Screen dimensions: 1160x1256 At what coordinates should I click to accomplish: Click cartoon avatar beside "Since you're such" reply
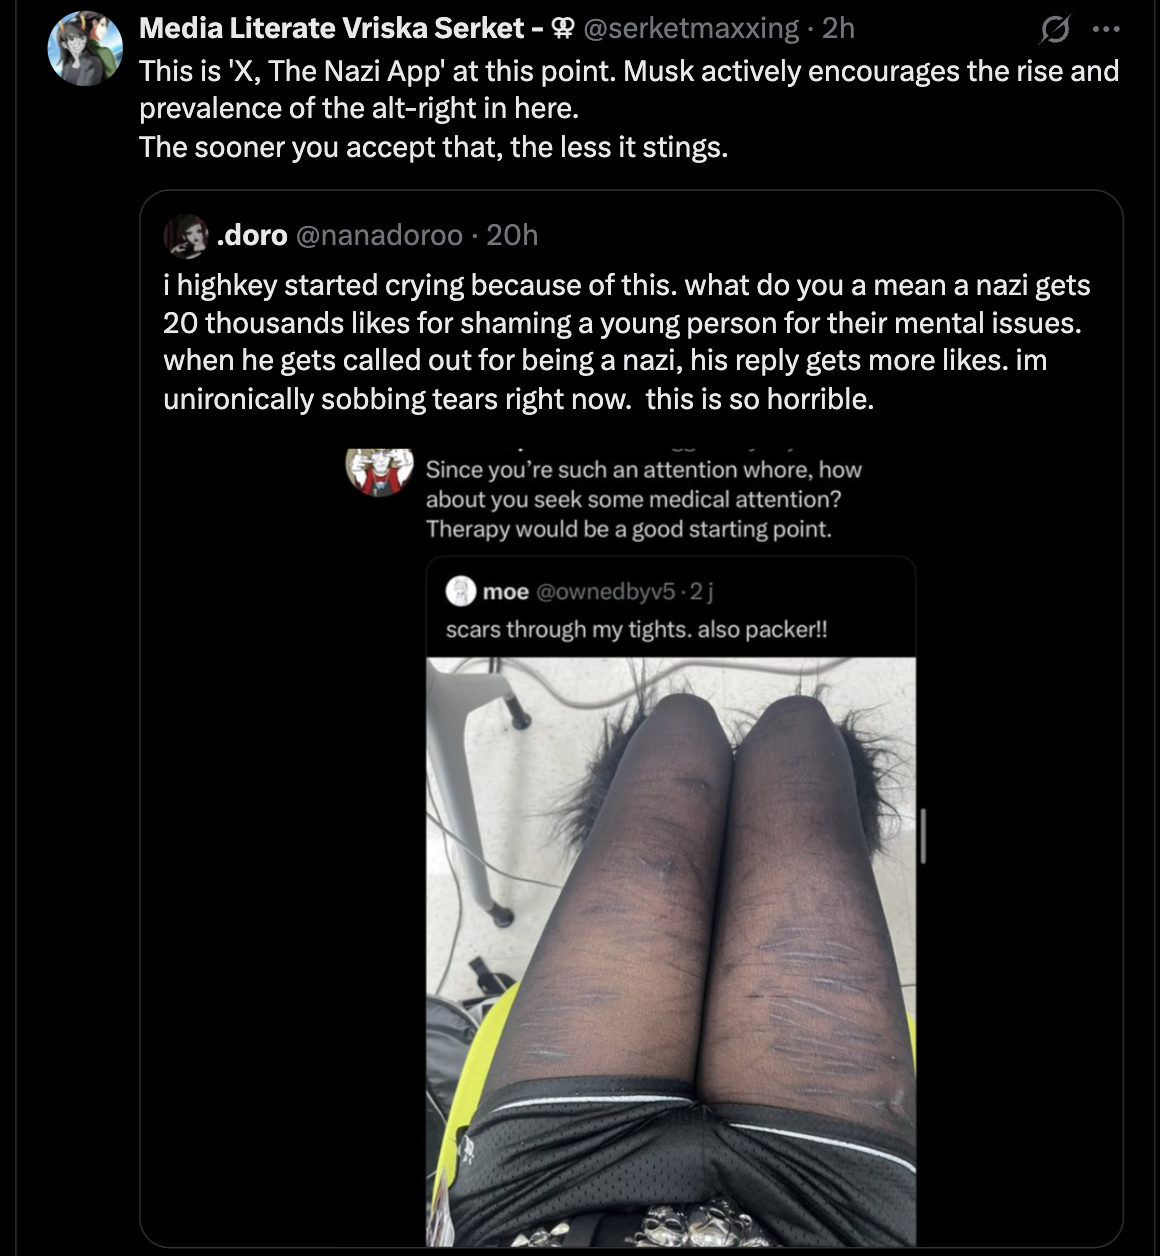(380, 471)
